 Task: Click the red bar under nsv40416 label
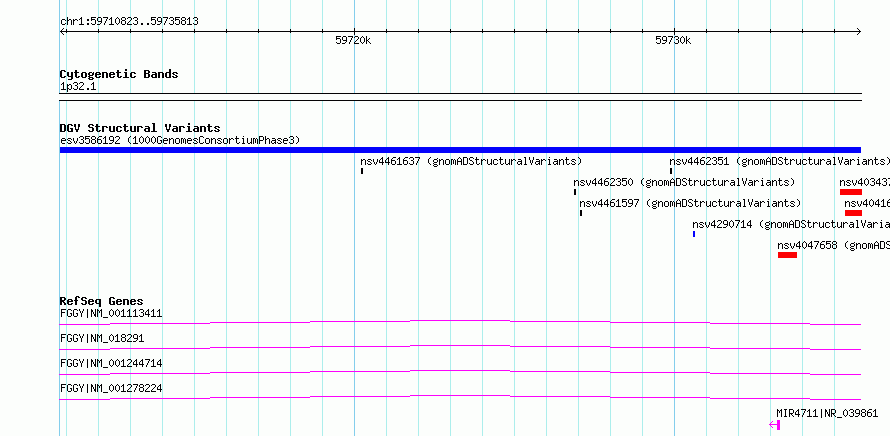(x=853, y=213)
